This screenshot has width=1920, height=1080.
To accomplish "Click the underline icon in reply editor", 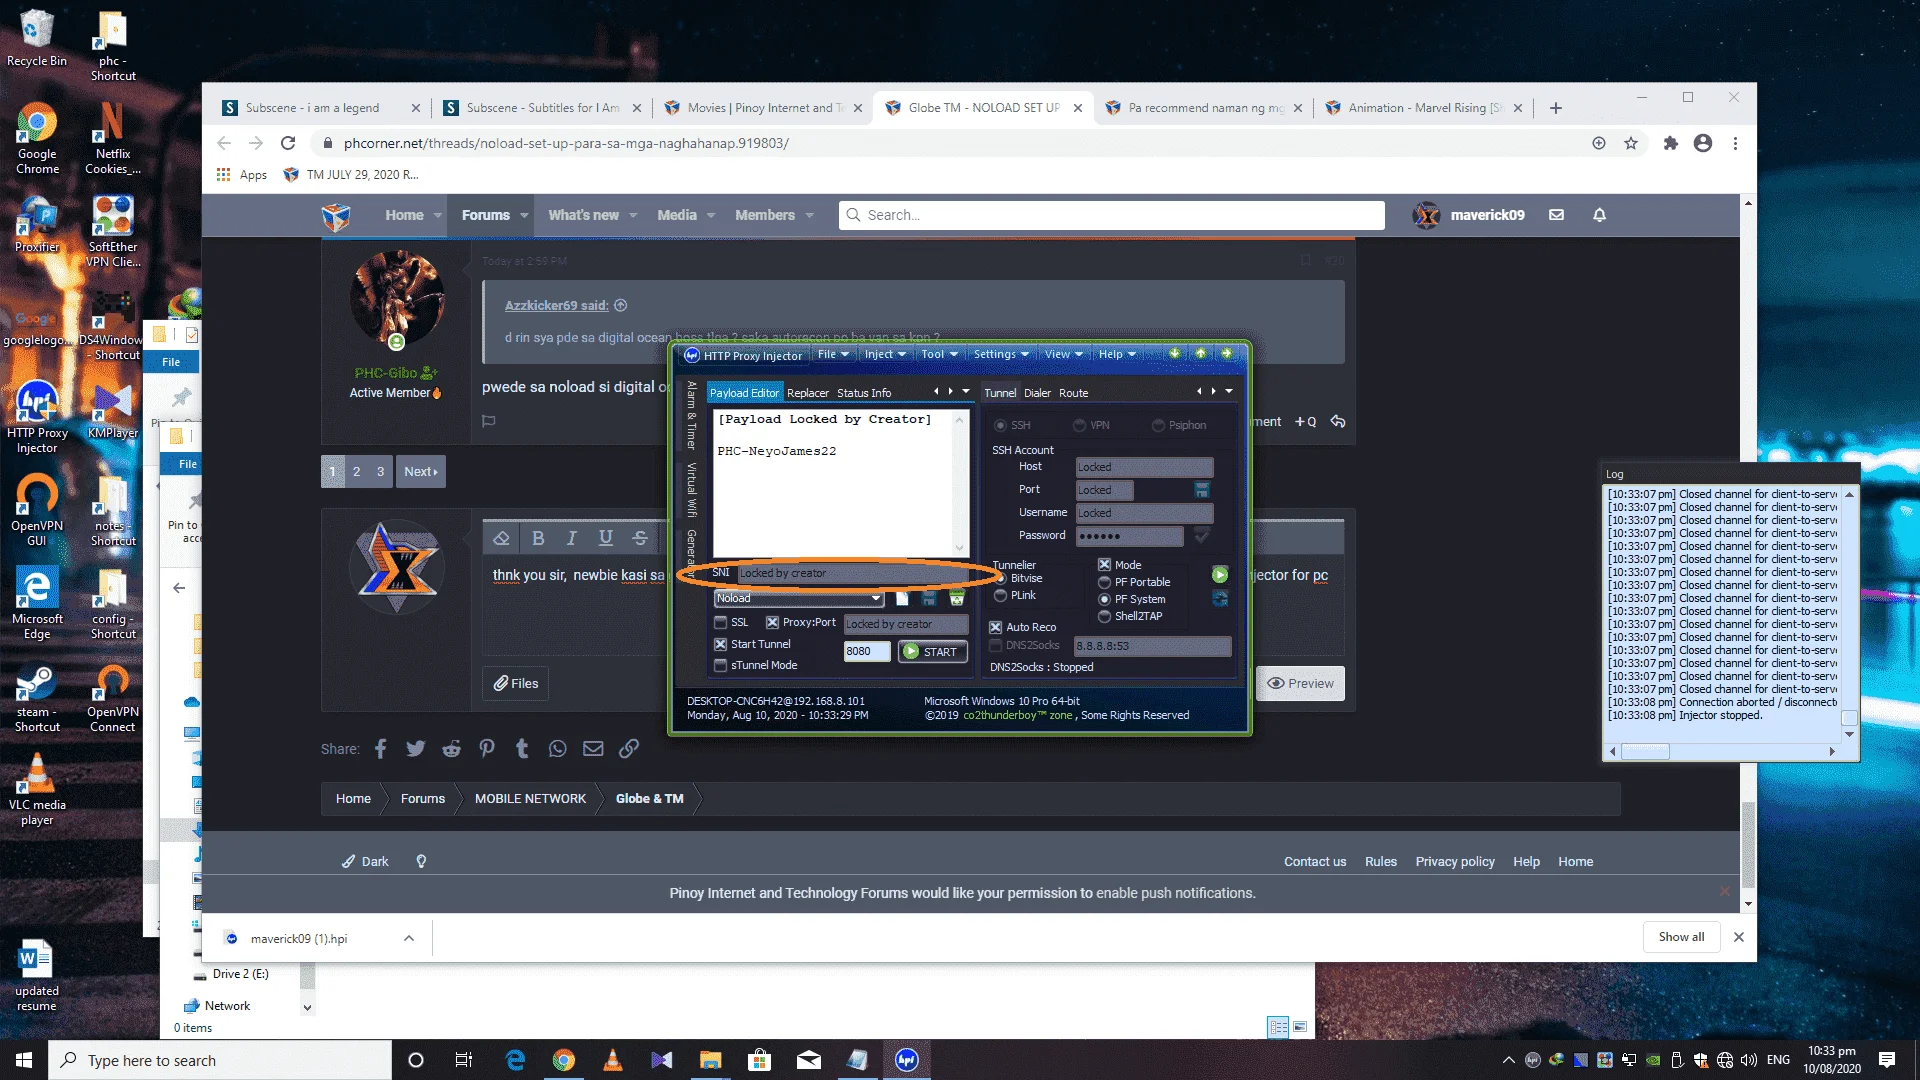I will coord(606,538).
